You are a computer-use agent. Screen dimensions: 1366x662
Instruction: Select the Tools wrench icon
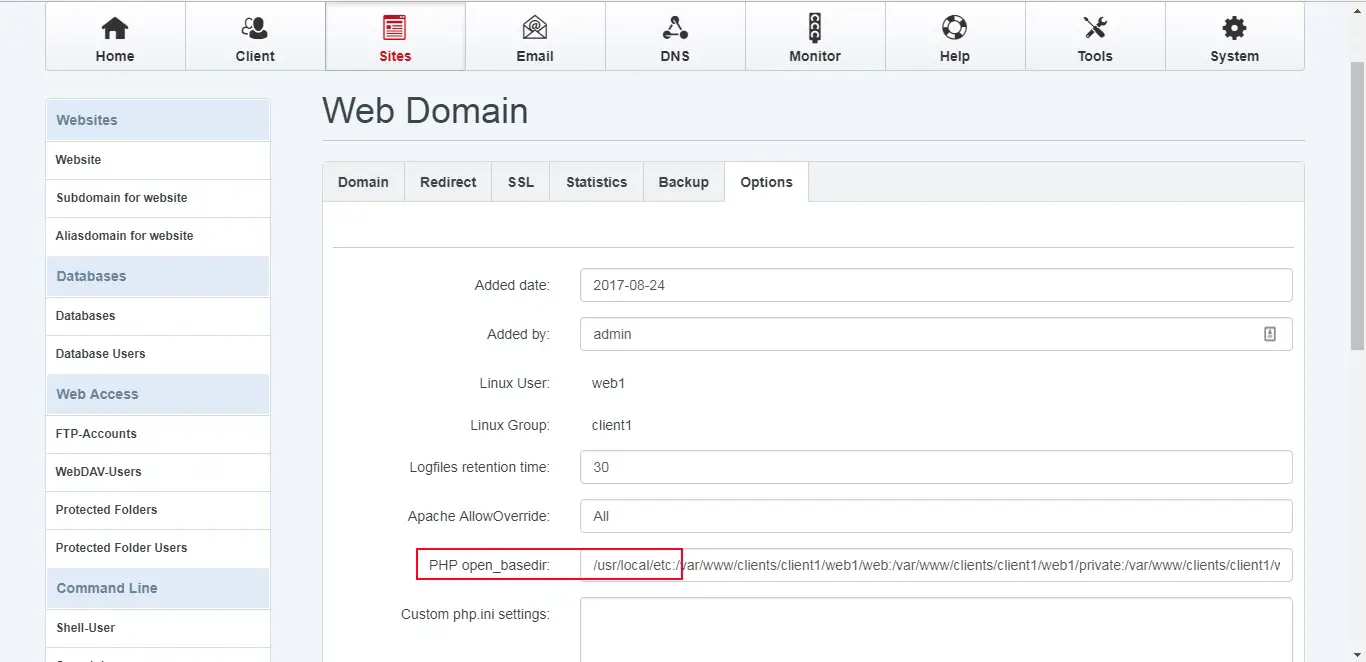coord(1095,28)
